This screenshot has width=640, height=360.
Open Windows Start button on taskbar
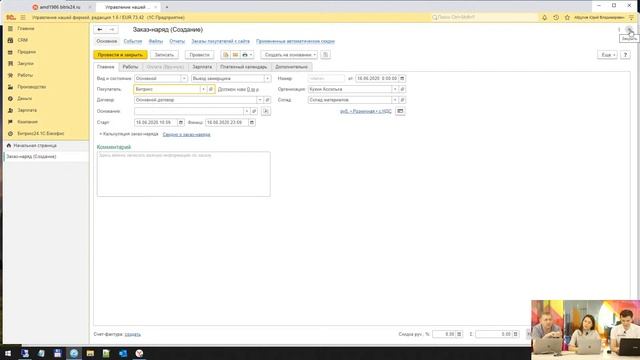click(8, 353)
